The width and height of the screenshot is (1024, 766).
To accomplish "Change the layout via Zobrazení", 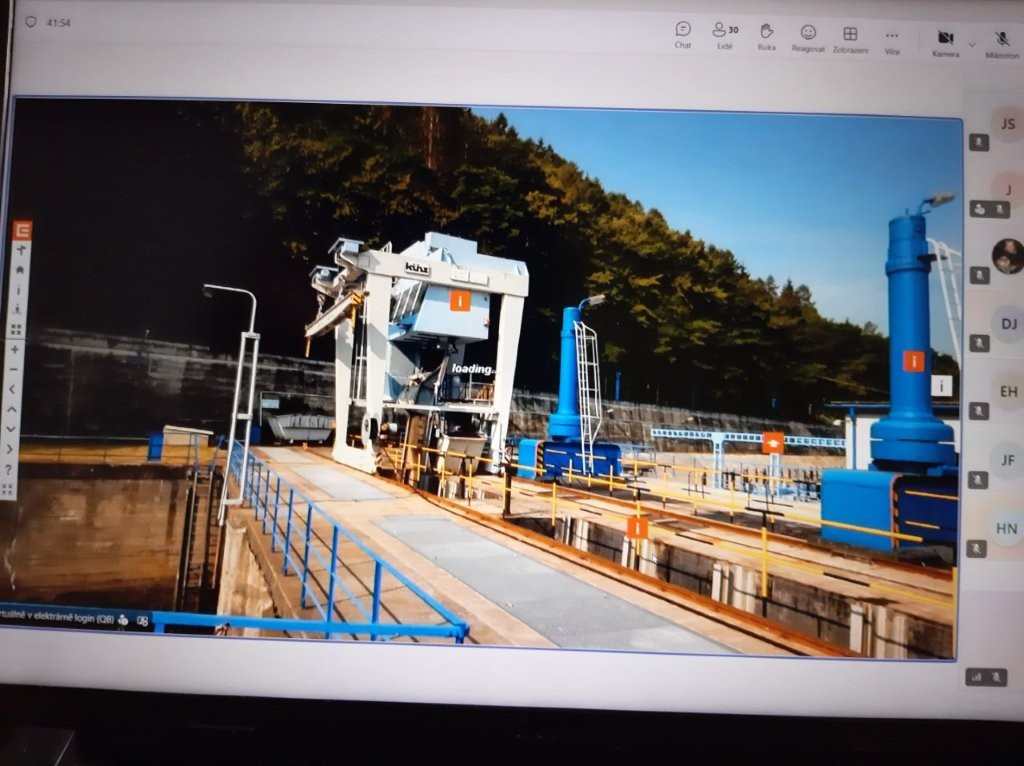I will pyautogui.click(x=850, y=37).
